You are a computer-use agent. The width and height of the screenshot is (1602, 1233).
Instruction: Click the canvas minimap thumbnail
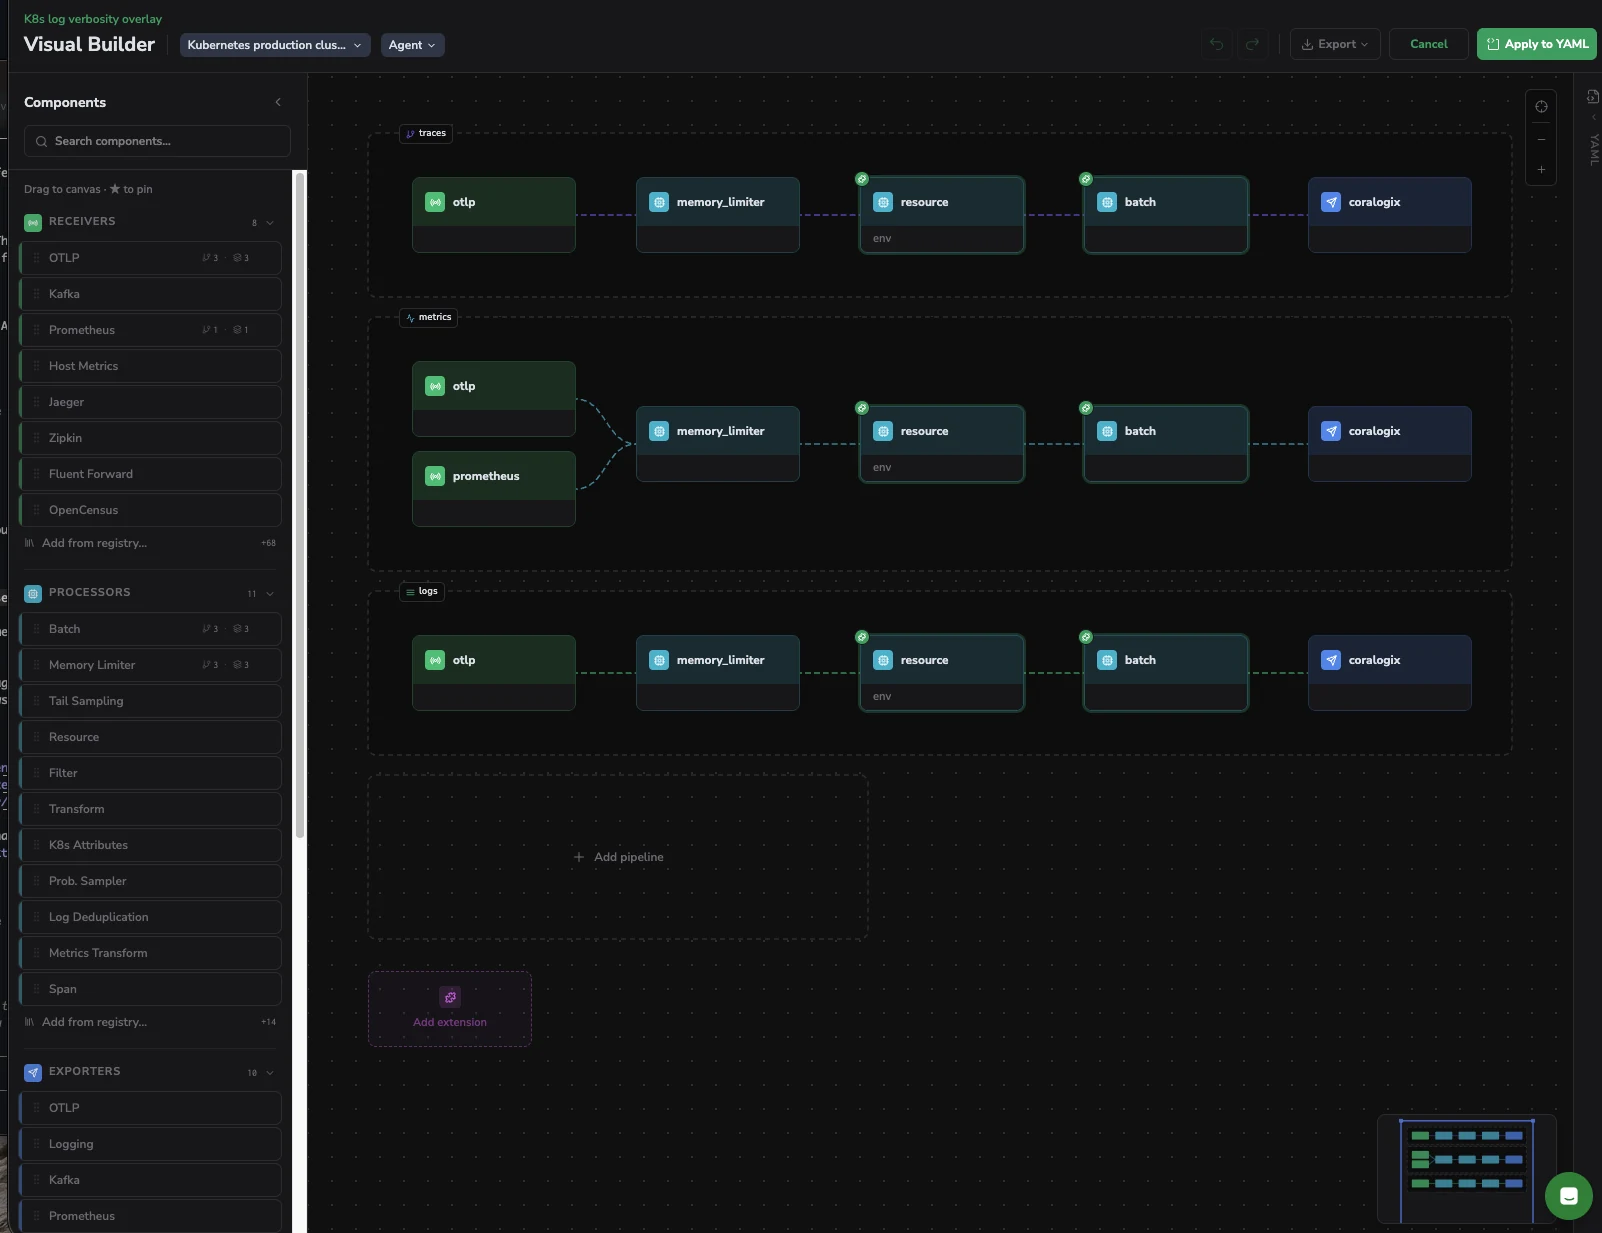(1466, 1169)
